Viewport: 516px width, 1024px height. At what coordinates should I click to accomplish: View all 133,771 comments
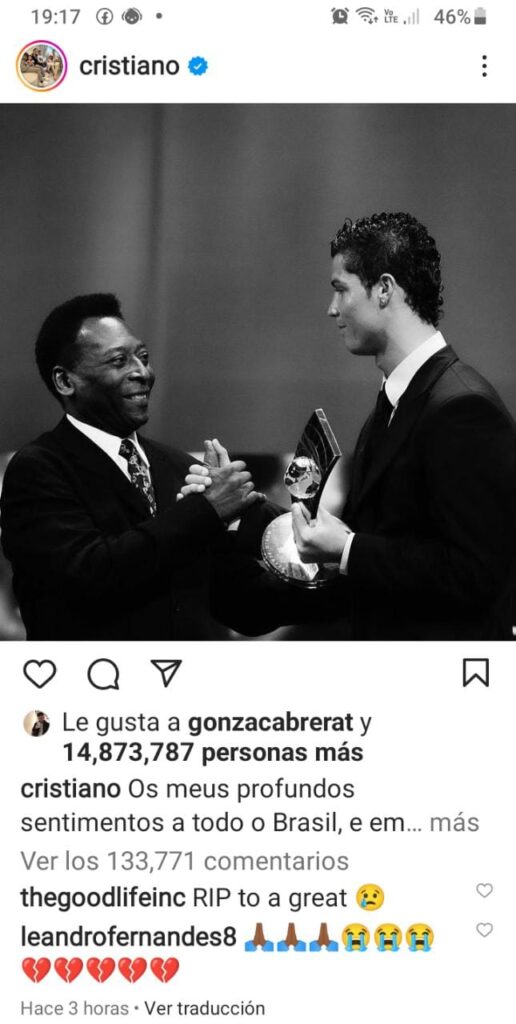tap(185, 861)
